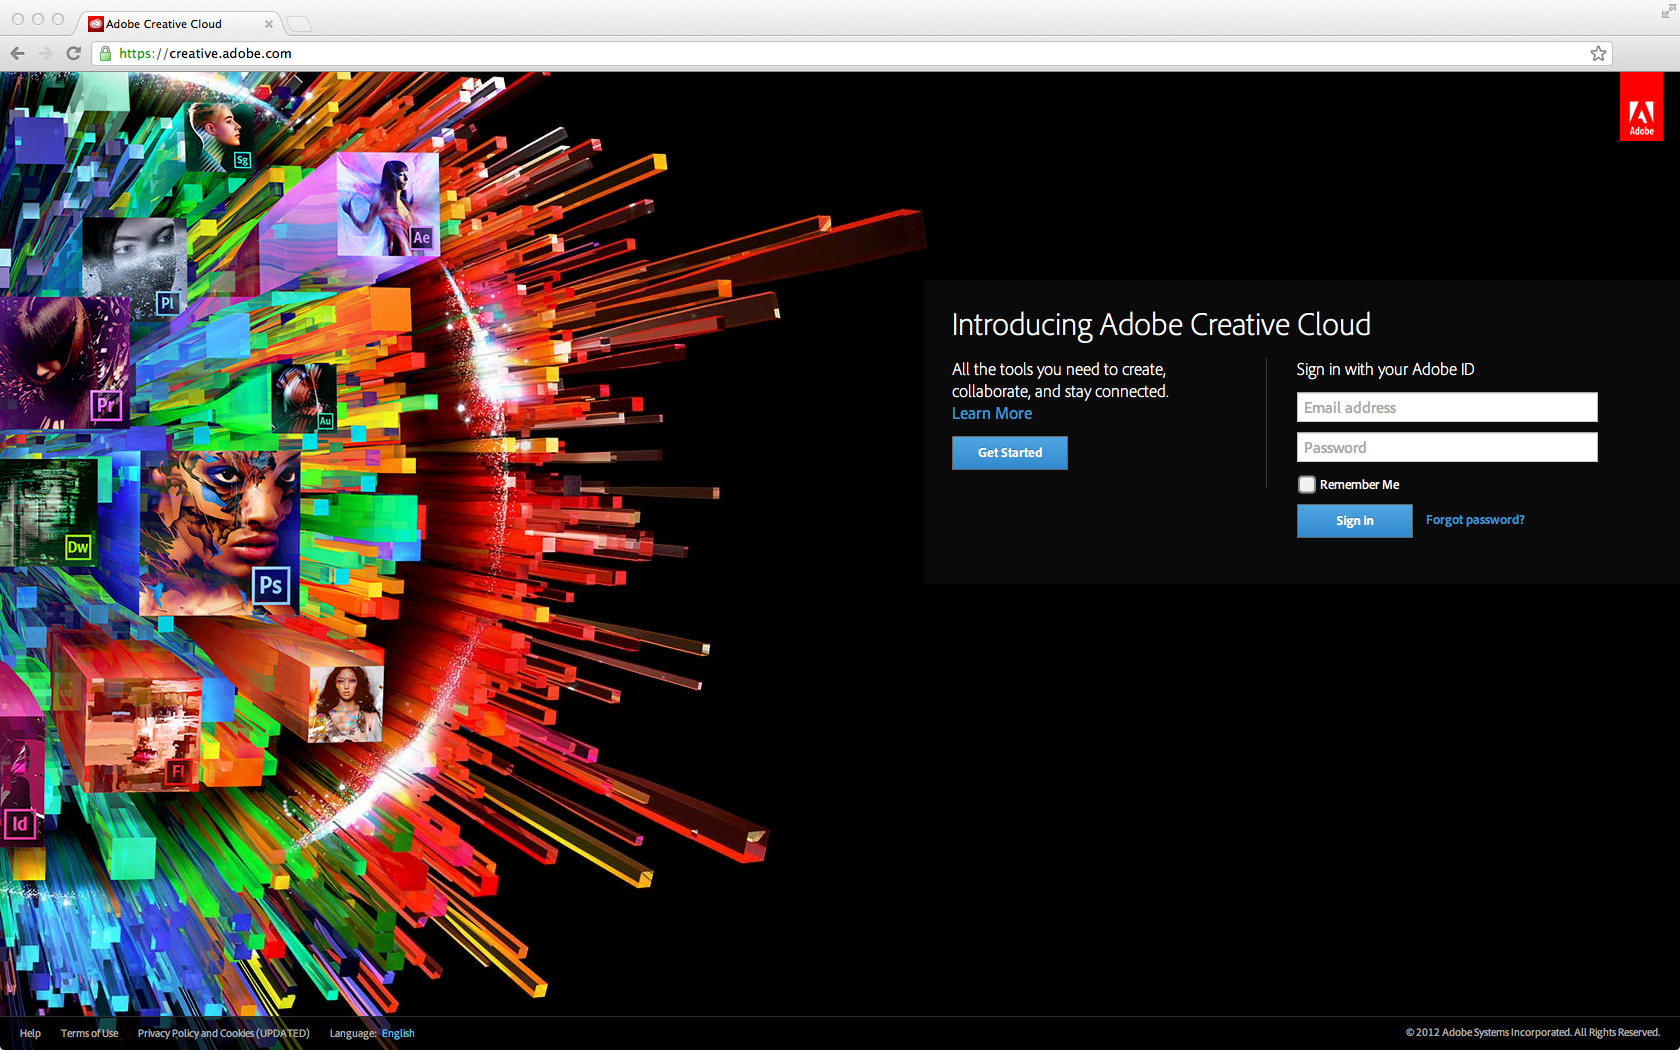Click the 2012 Adobe Systems copyright text
1680x1050 pixels.
1532,1032
